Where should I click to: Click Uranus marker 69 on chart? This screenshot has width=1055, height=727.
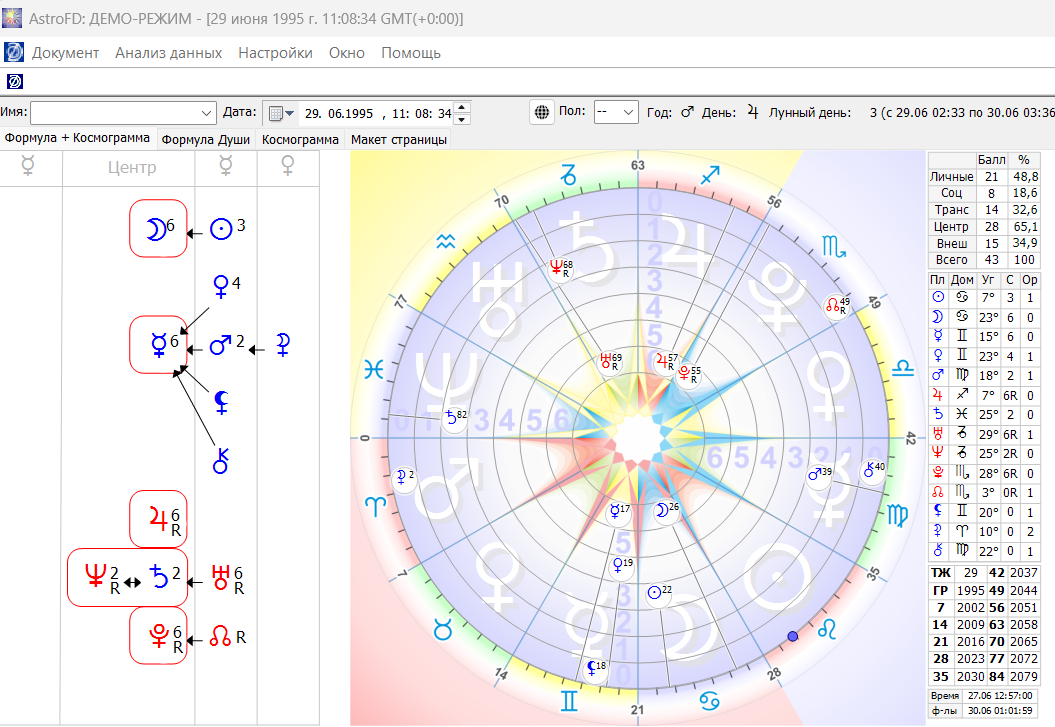tap(610, 362)
